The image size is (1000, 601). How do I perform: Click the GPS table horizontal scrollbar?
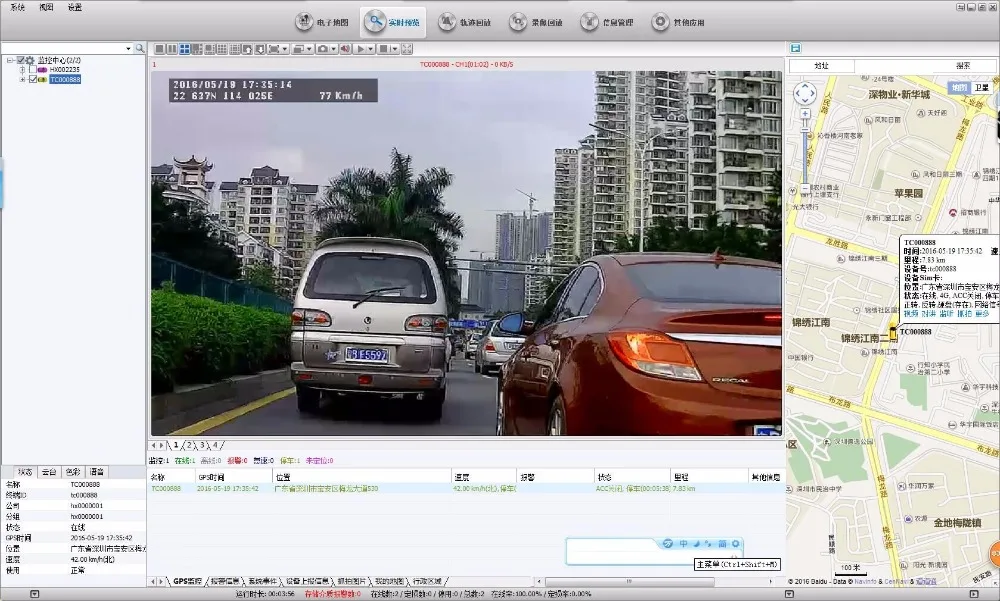point(628,581)
